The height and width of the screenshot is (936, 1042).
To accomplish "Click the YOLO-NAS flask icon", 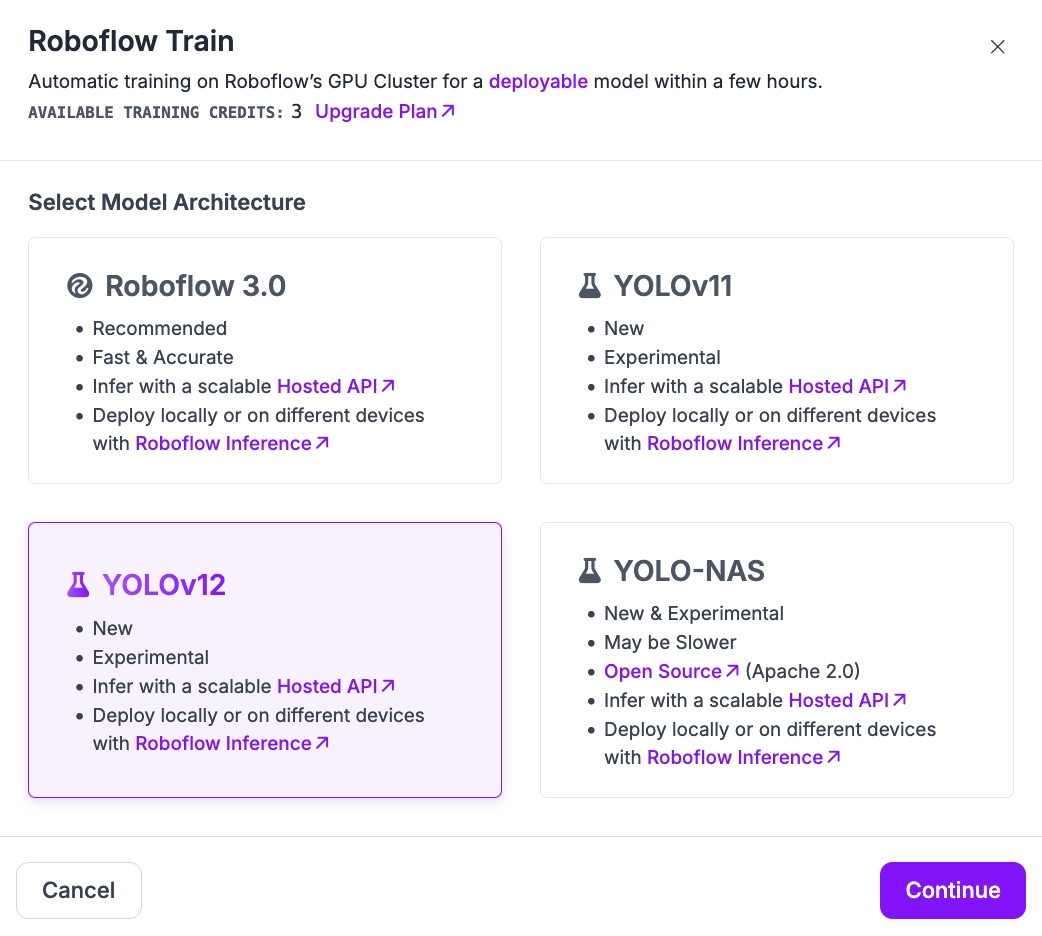I will 590,571.
